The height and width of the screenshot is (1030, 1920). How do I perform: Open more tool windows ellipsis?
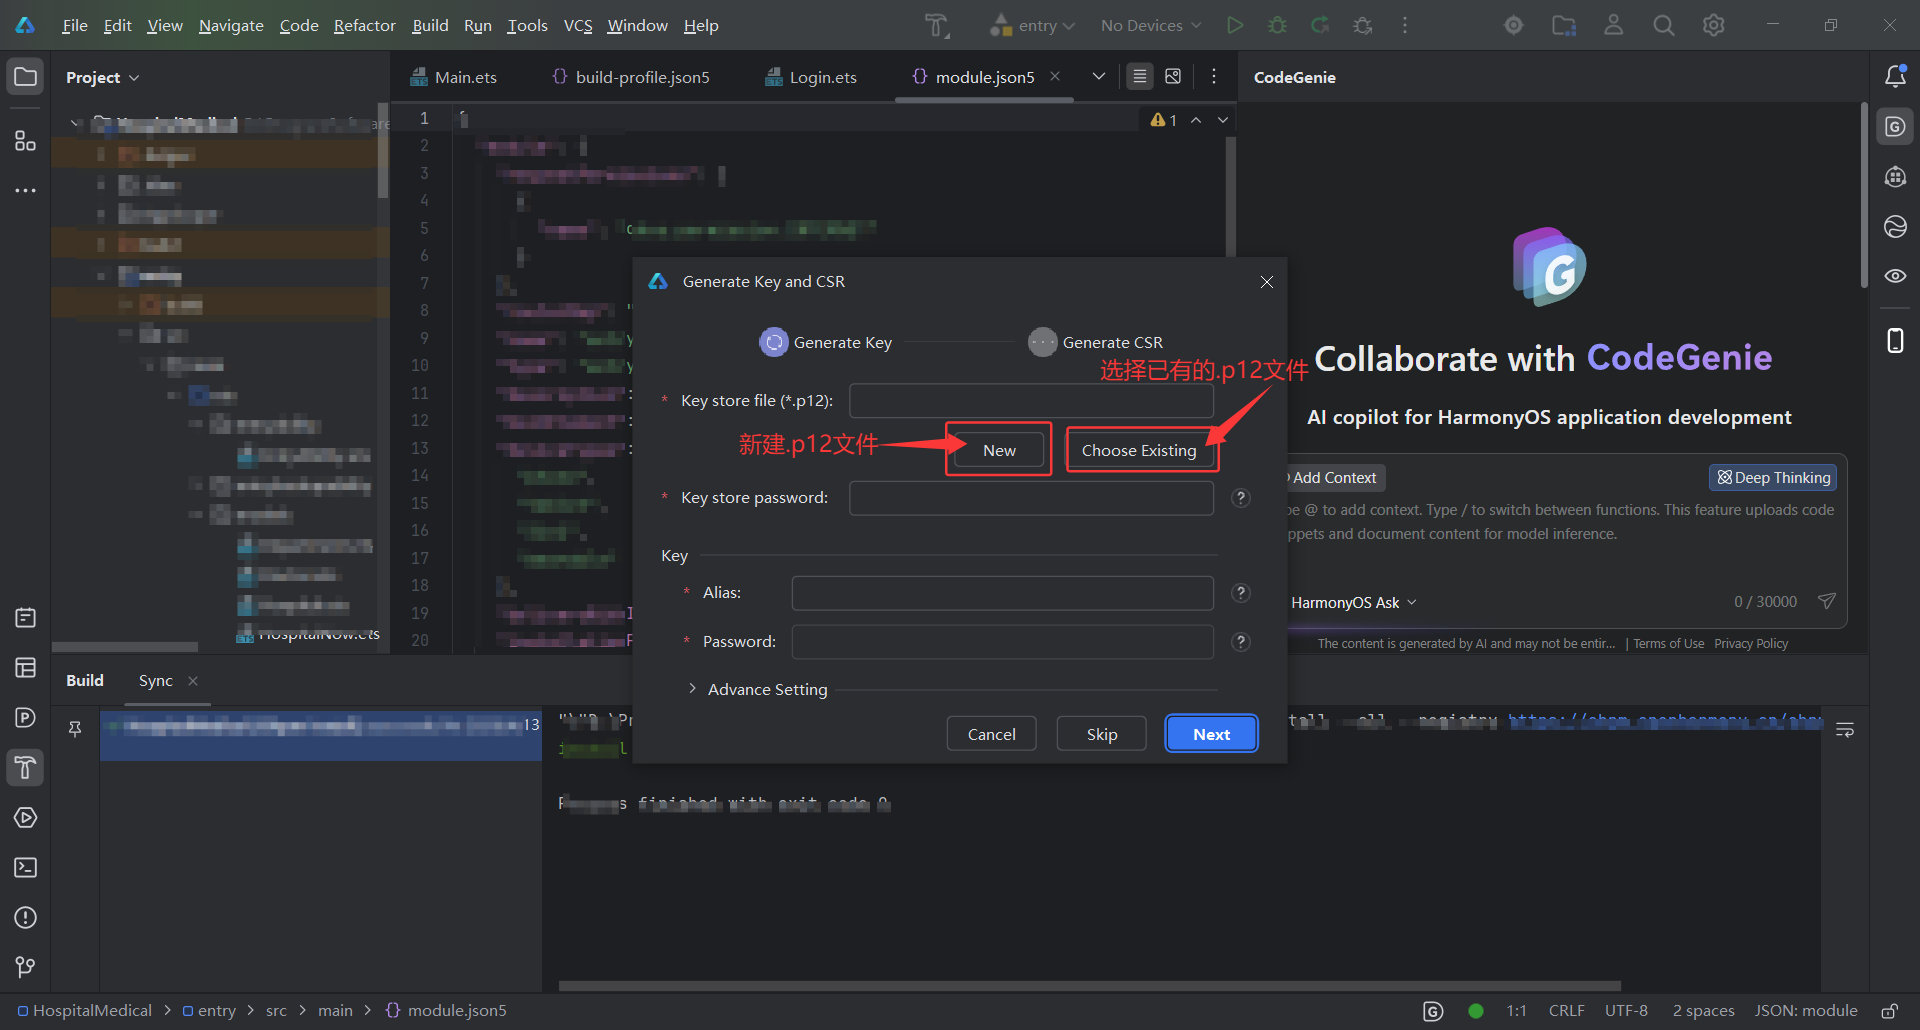pyautogui.click(x=25, y=190)
